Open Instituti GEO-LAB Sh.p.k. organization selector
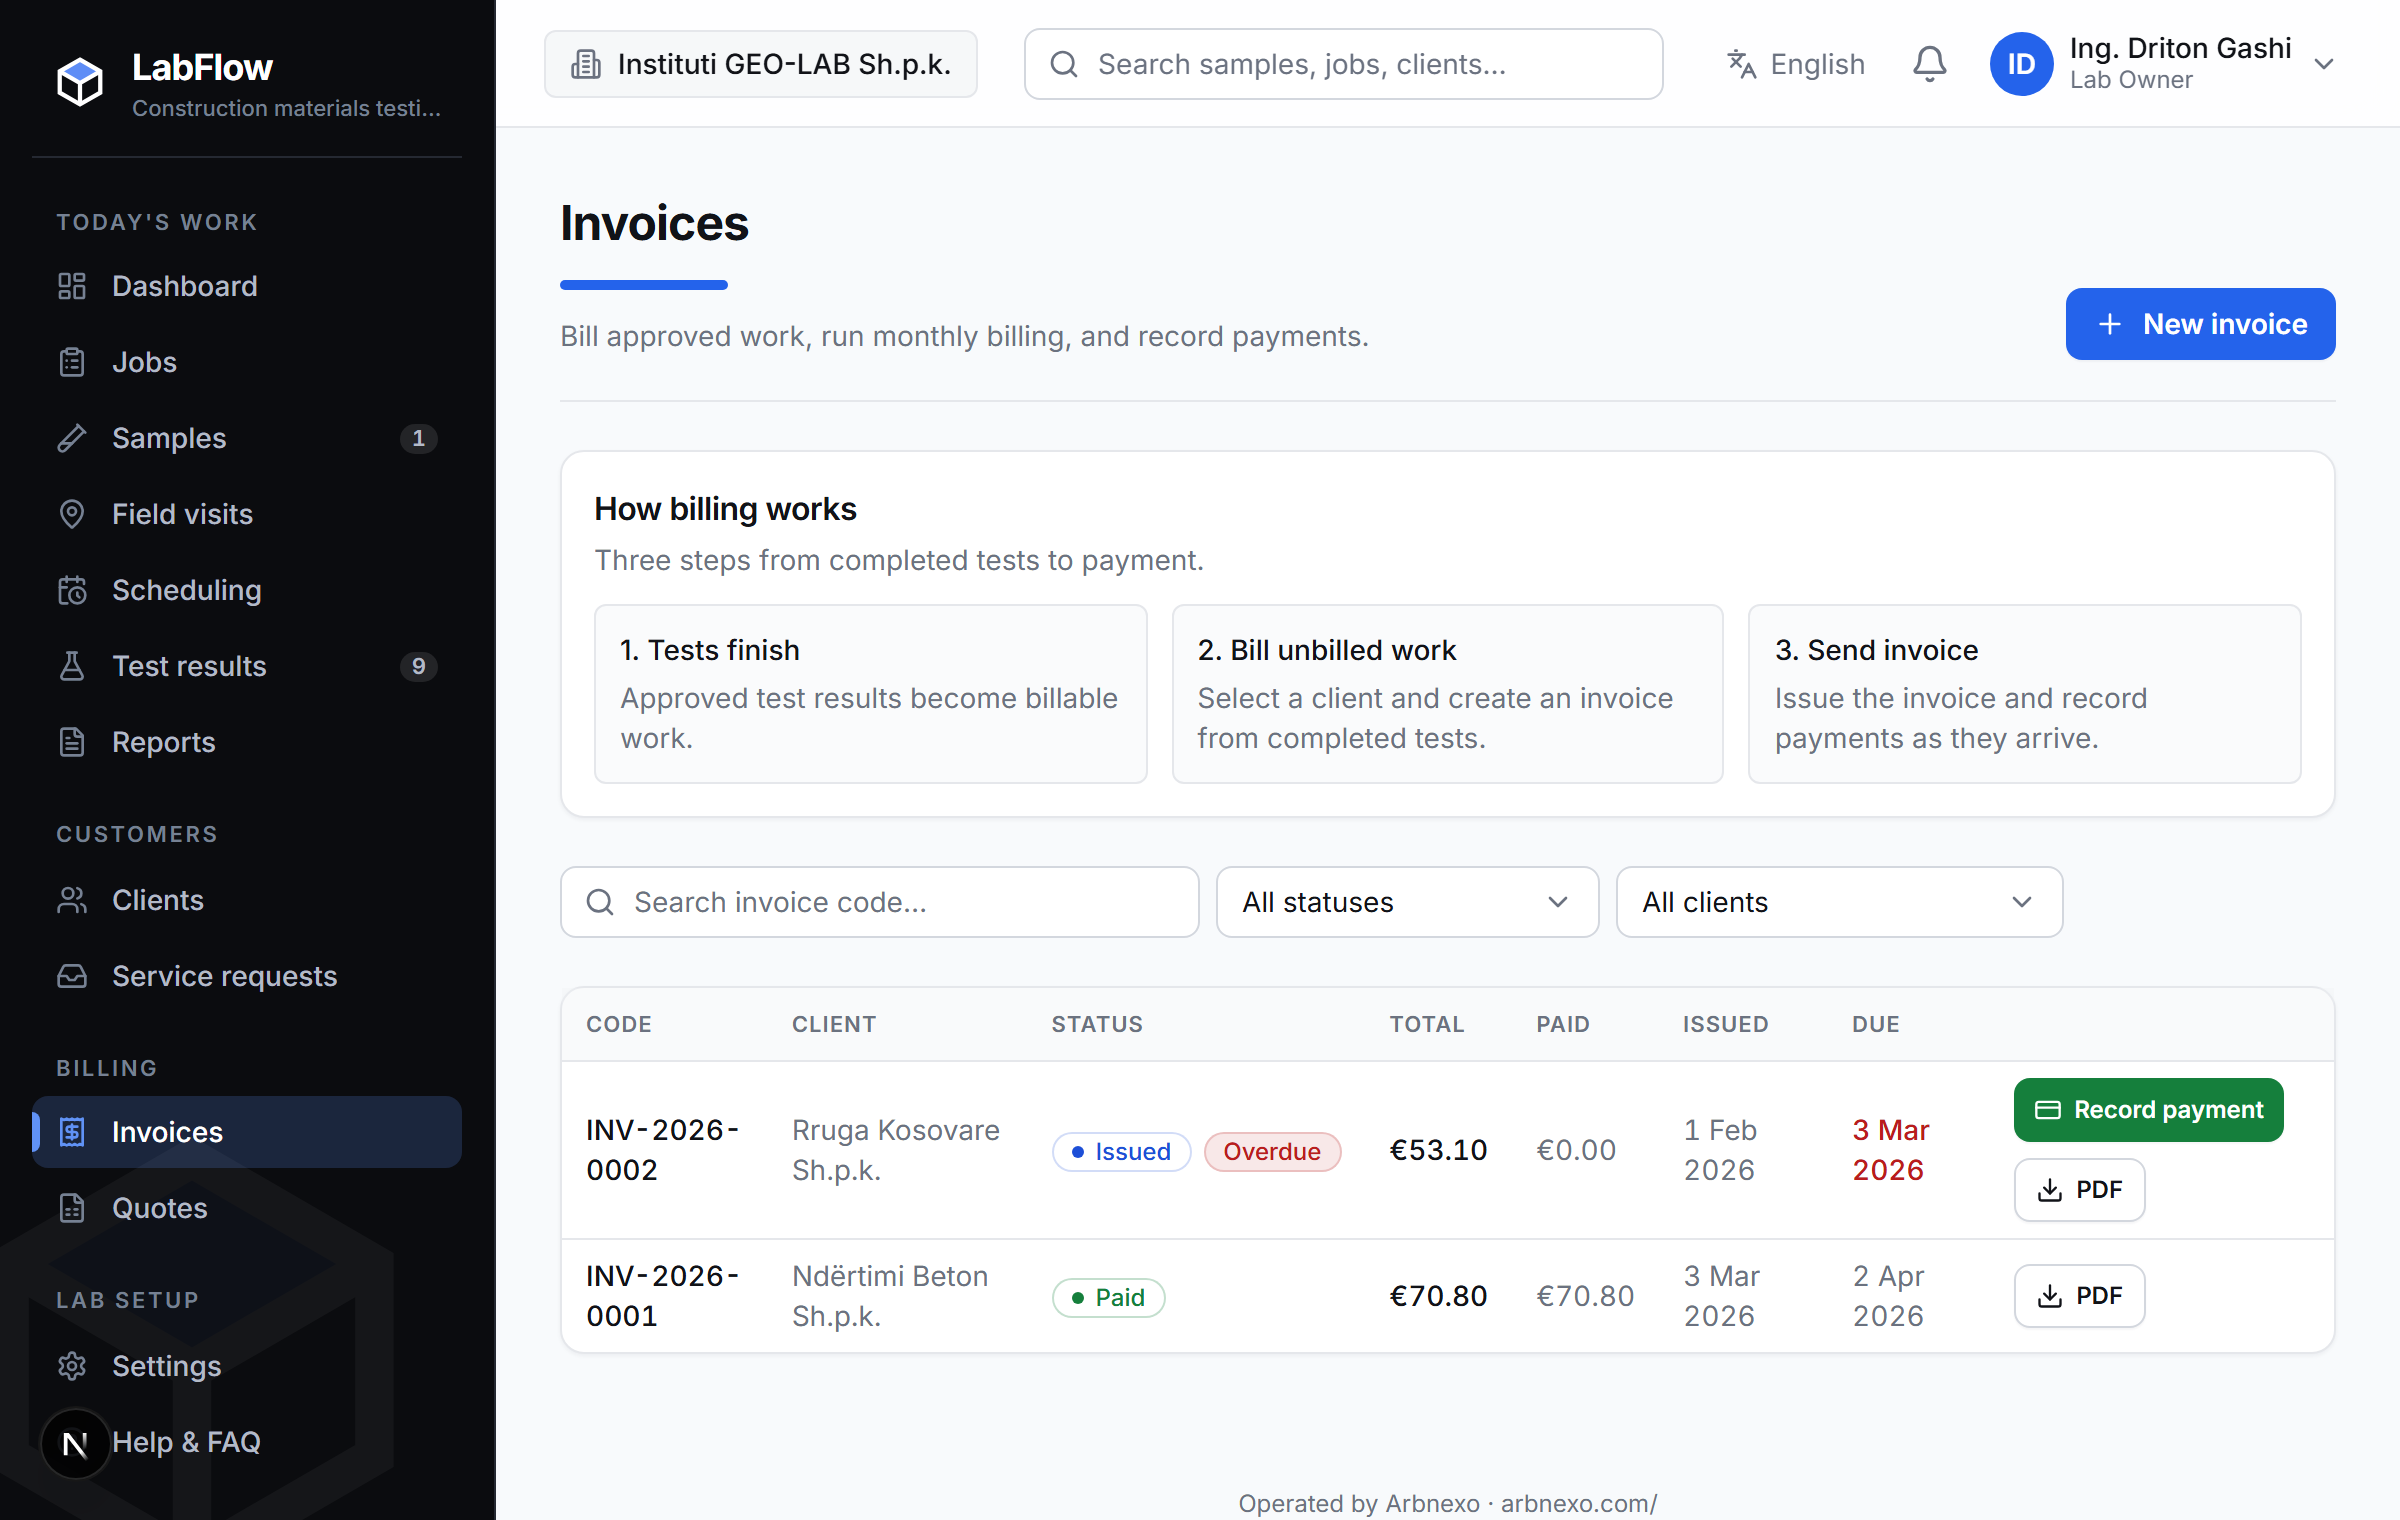 (x=761, y=64)
